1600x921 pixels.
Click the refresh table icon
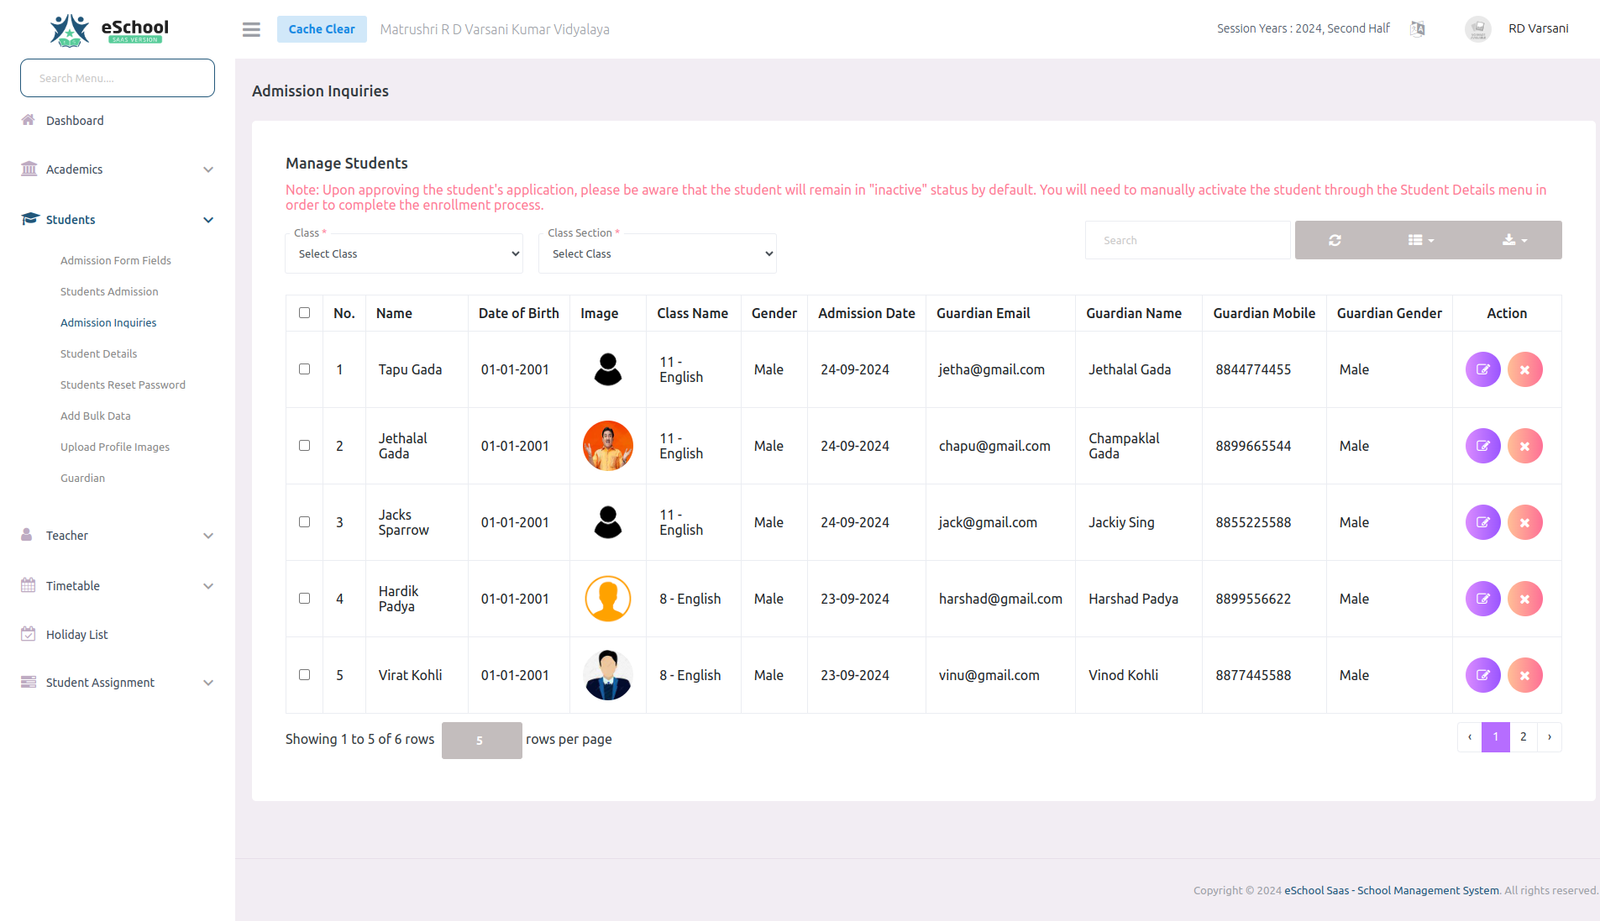[1334, 240]
